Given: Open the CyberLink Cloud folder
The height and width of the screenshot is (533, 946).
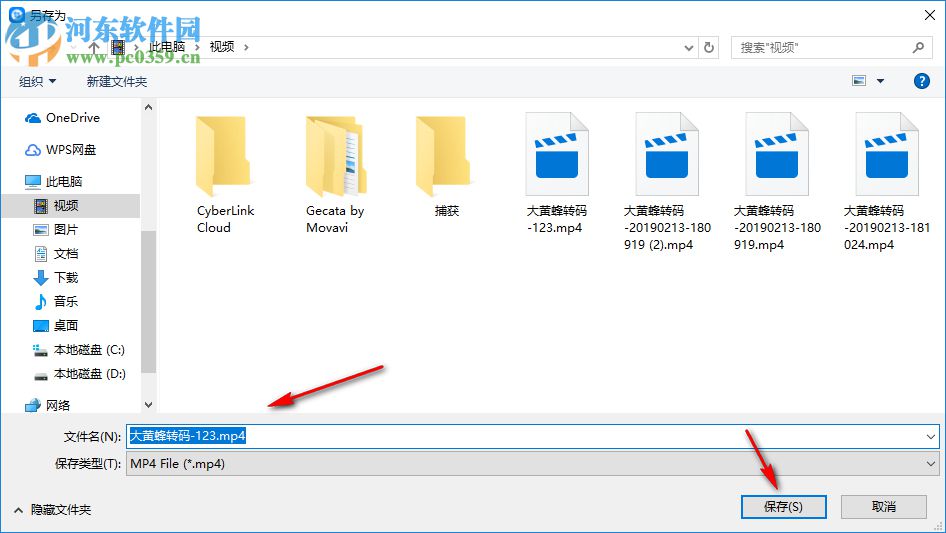Looking at the screenshot, I should point(222,174).
